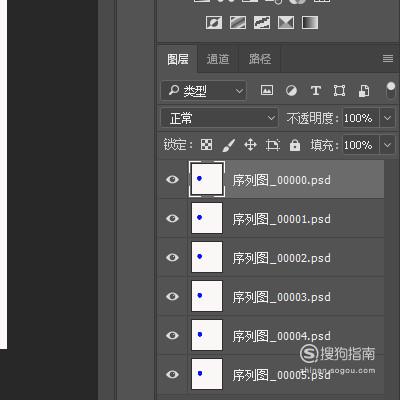Hide layer 序列图_00004.psd
400x400 pixels.
(172, 335)
